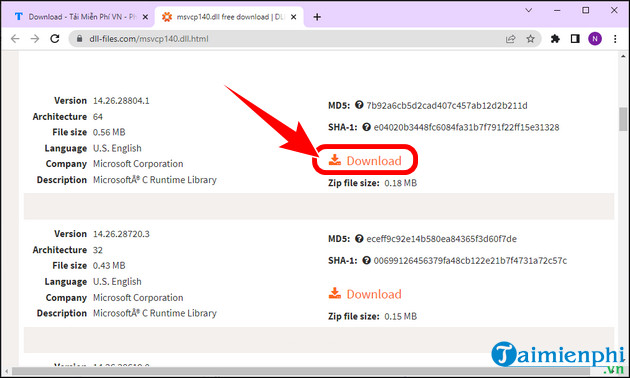630x378 pixels.
Task: Click the vertical scrollbar thumb
Action: pos(623,119)
